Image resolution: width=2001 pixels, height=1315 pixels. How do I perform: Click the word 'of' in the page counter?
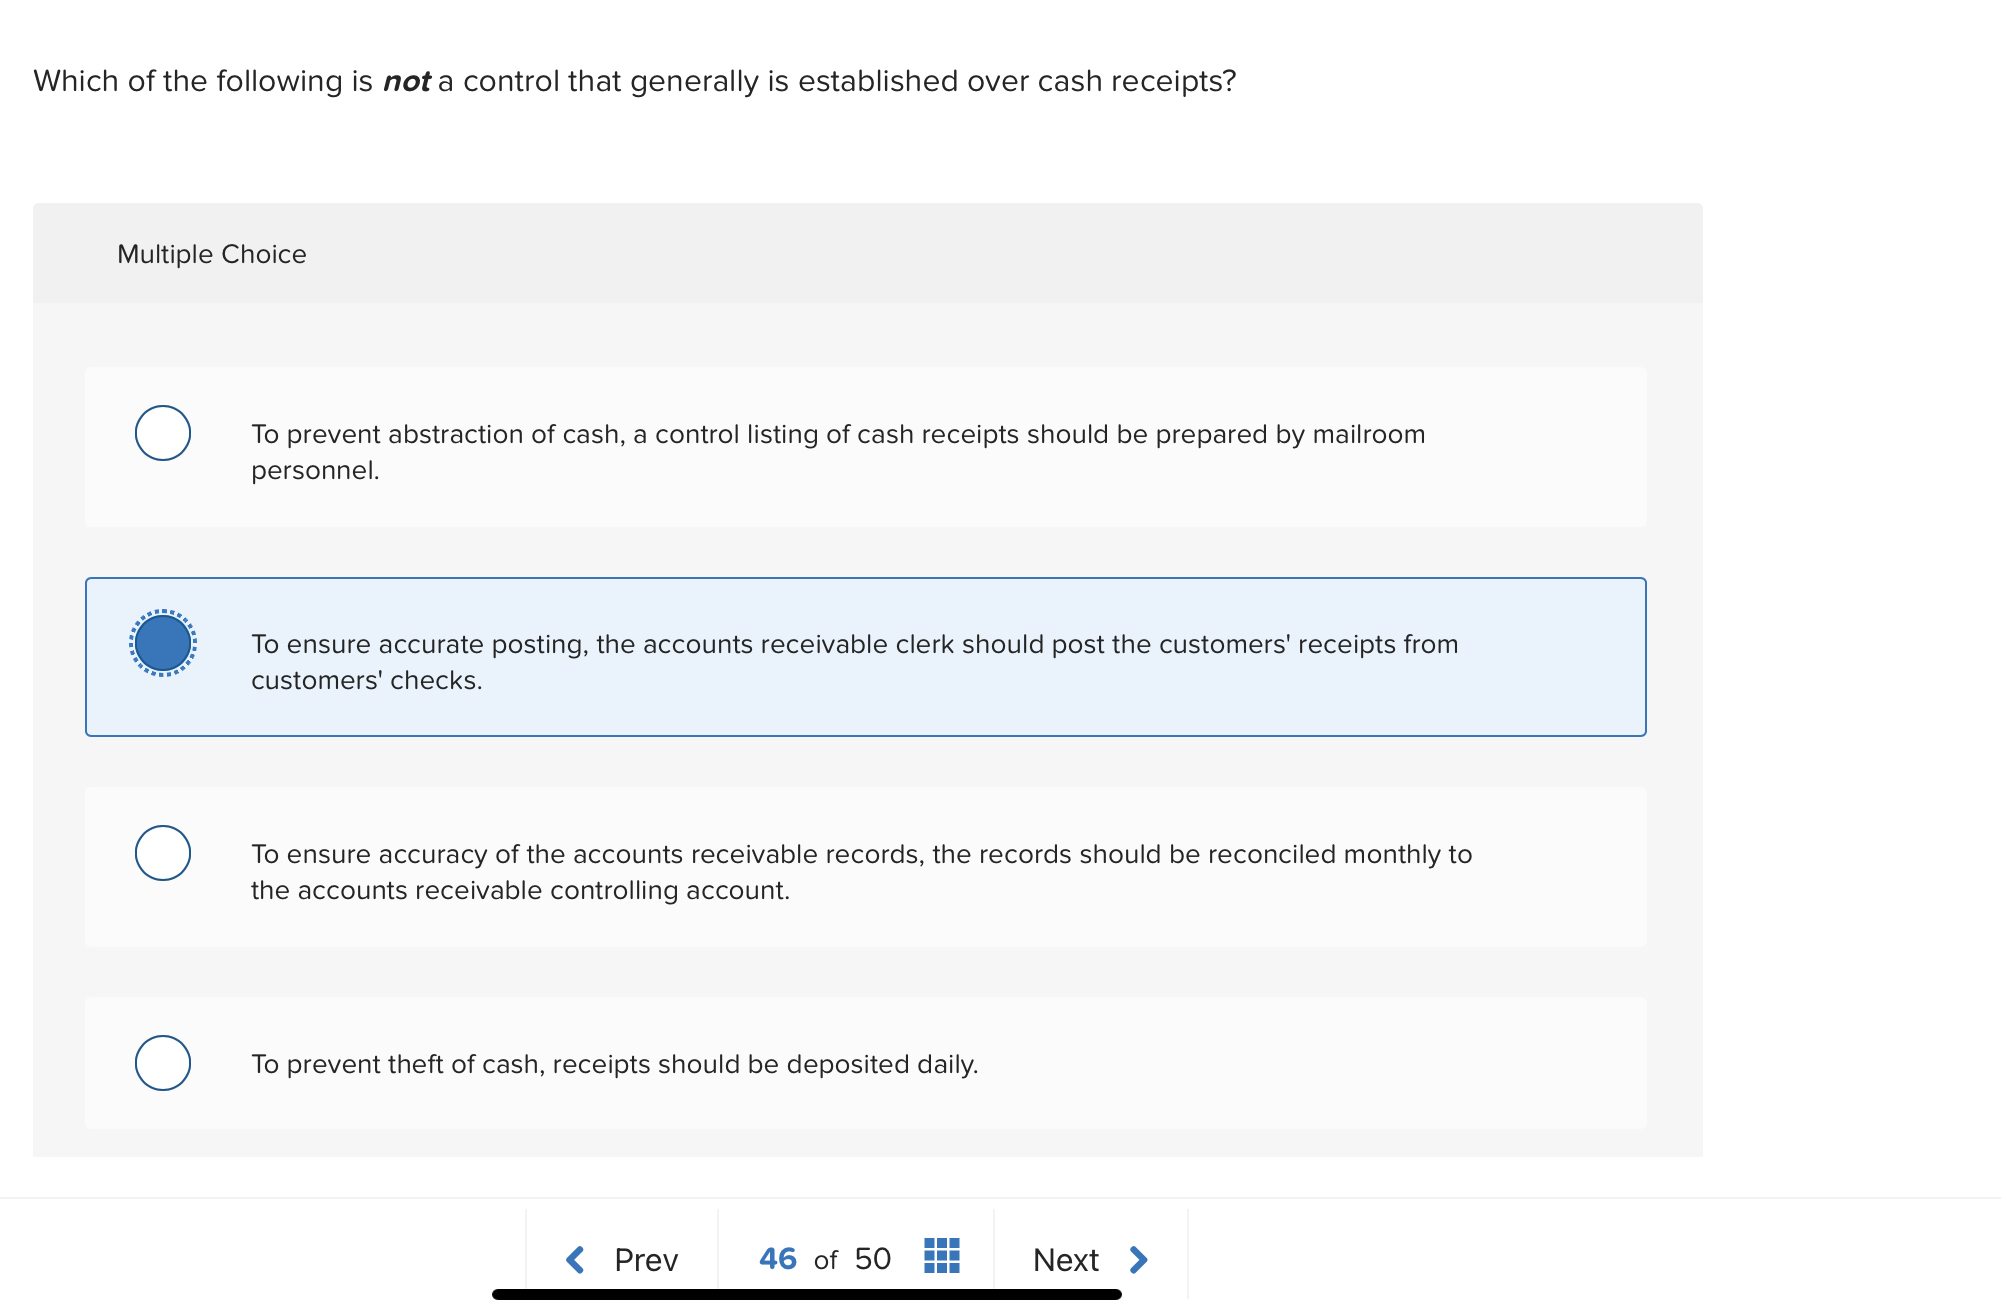point(825,1260)
